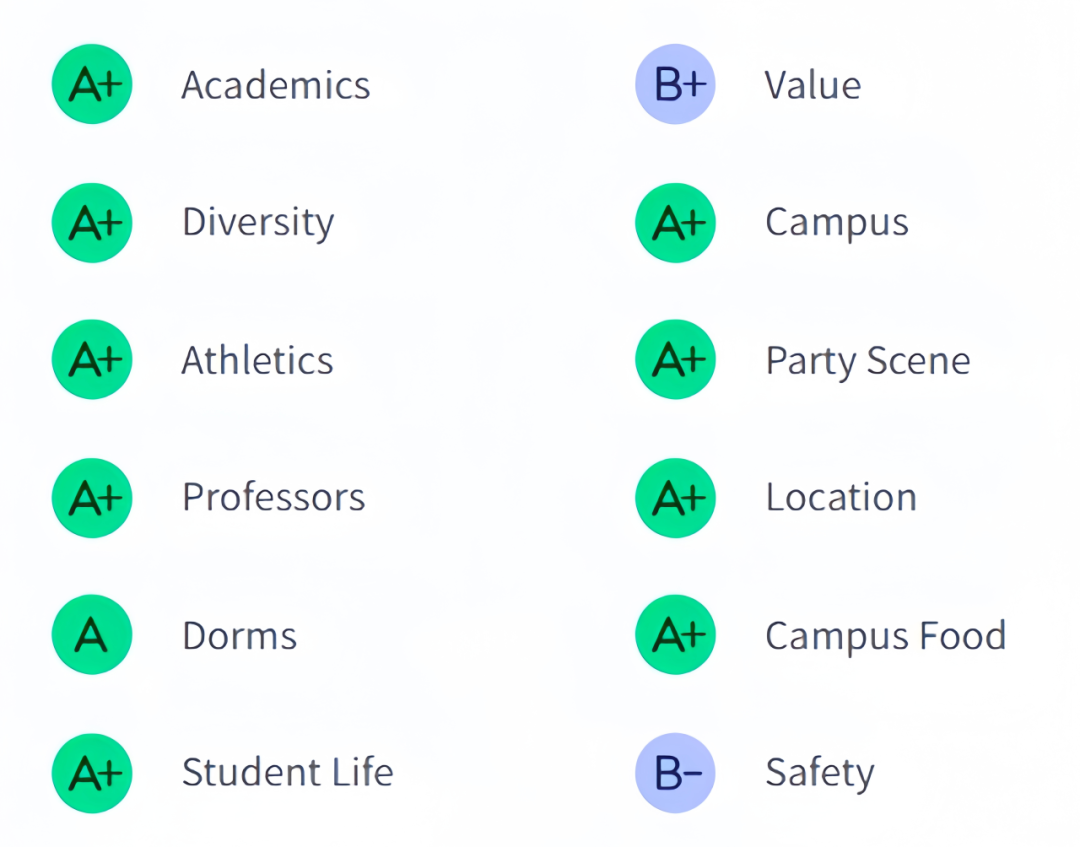Image resolution: width=1080 pixels, height=847 pixels.
Task: Click the Value label text
Action: [x=813, y=85]
